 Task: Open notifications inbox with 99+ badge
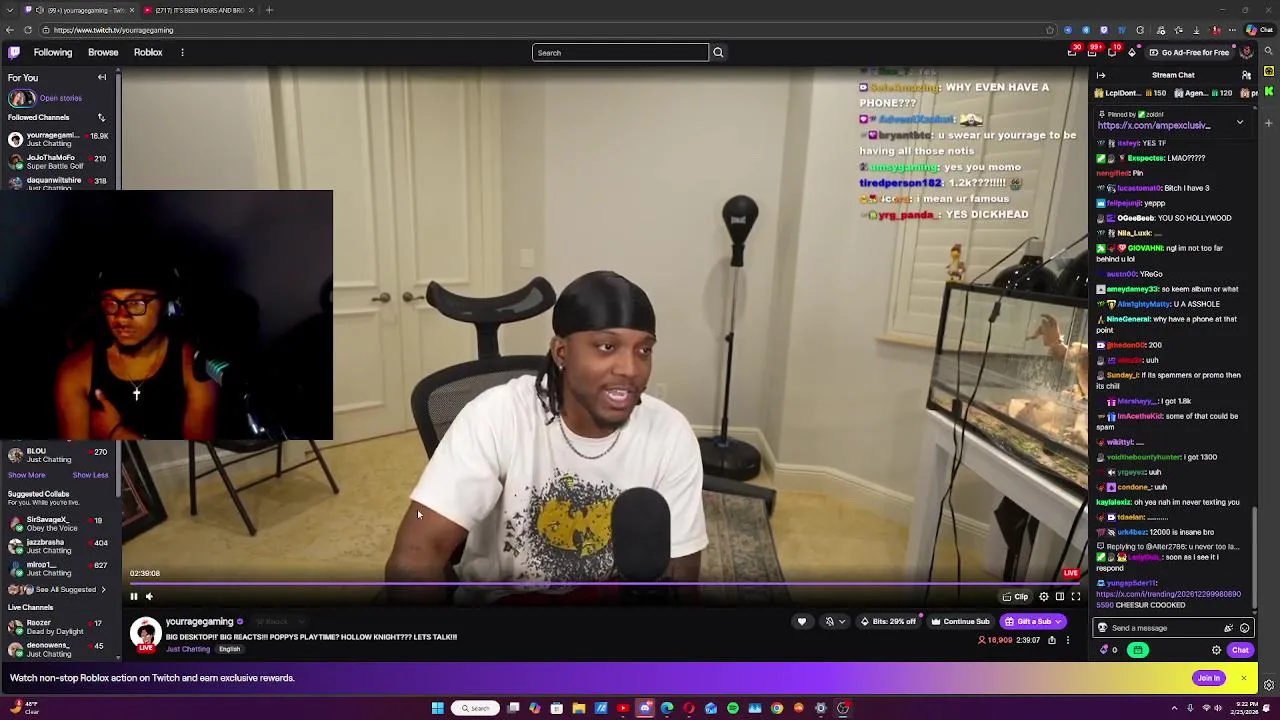pos(1092,52)
